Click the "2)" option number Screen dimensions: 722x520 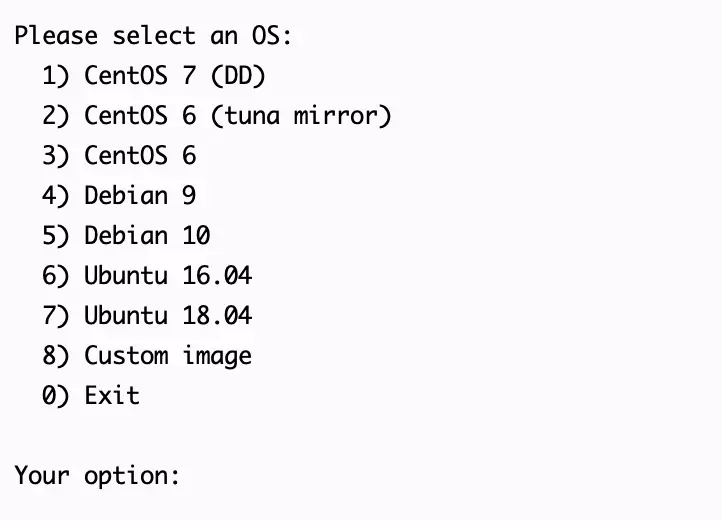point(56,116)
